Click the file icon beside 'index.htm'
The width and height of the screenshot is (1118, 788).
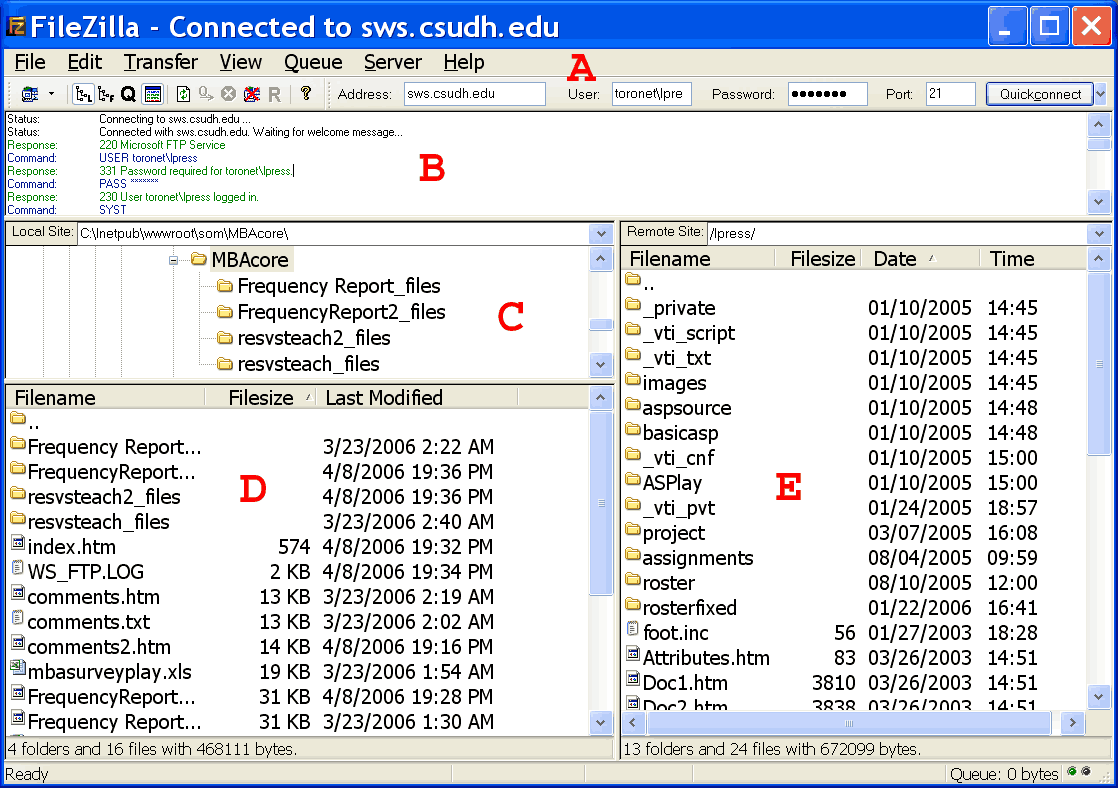pos(18,544)
